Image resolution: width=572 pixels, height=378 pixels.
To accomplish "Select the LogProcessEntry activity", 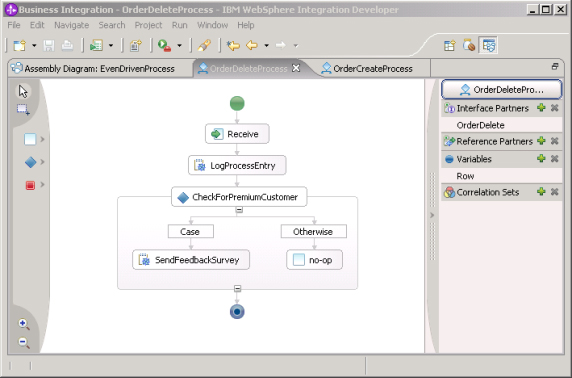I will point(237,166).
